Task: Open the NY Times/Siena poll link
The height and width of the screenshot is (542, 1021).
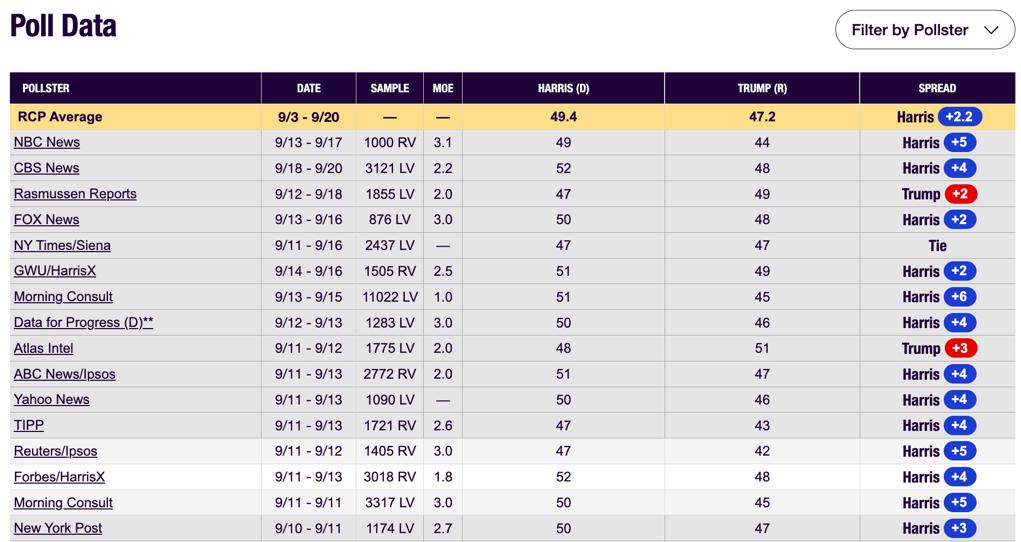Action: [62, 246]
